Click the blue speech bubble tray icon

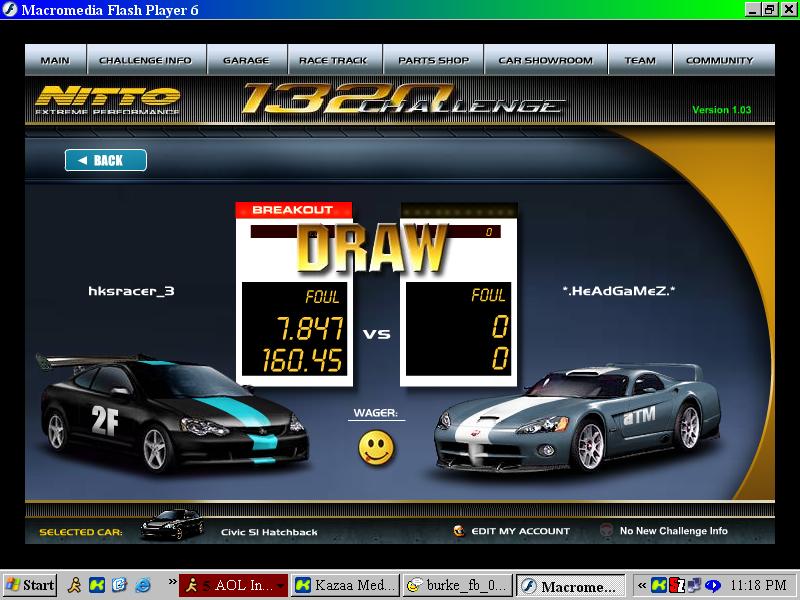click(x=712, y=585)
